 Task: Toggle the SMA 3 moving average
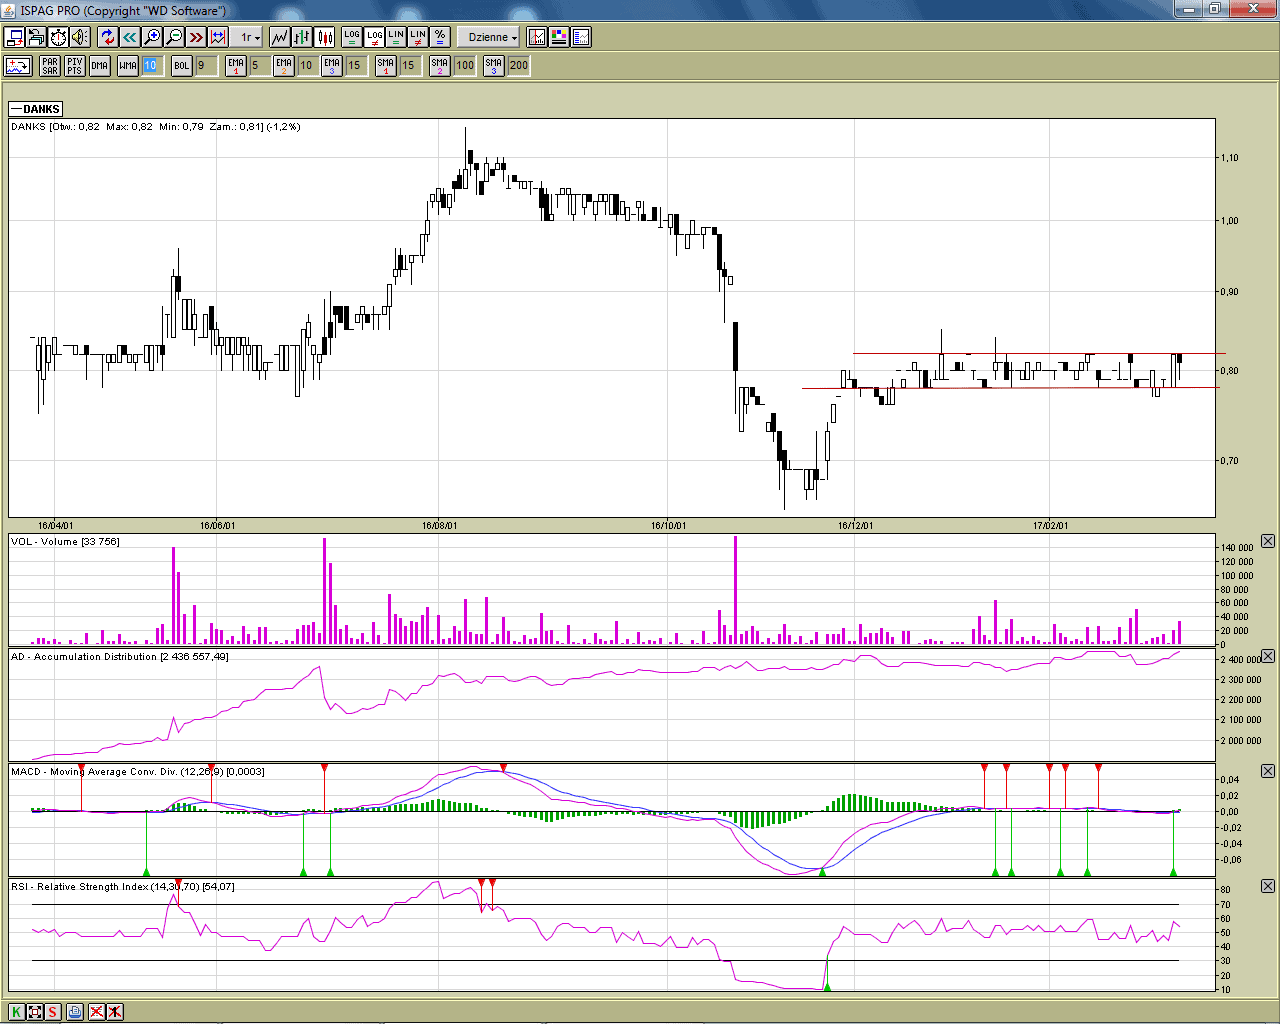493,66
